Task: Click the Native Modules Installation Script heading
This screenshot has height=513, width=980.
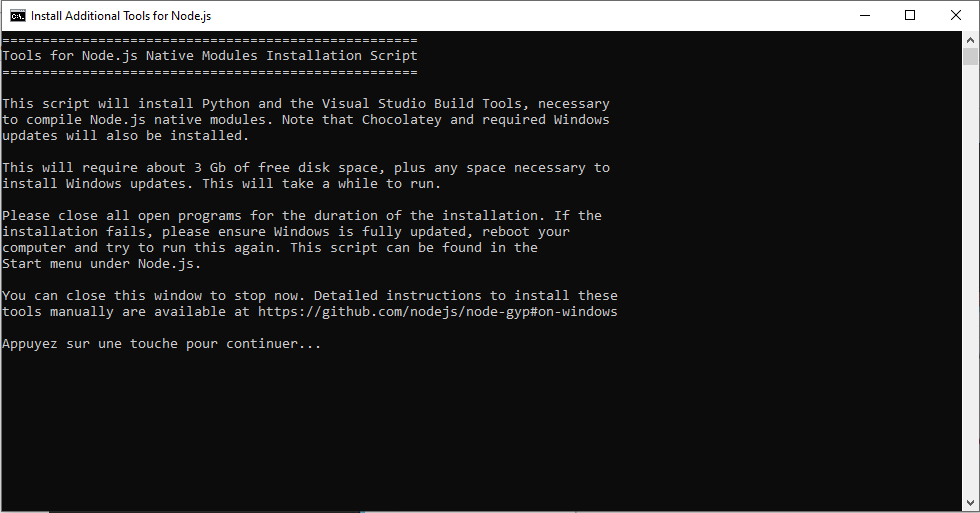Action: 281,56
